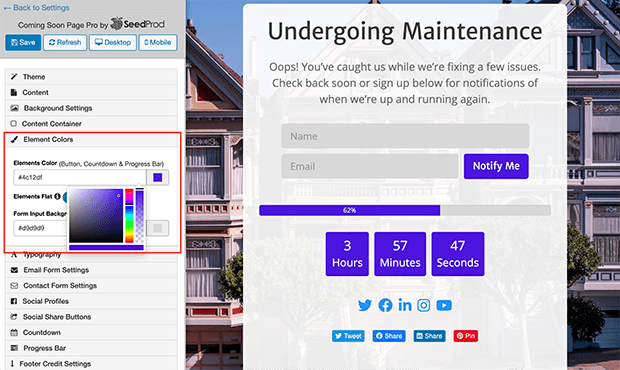
Task: Click the Content file icon
Action: 14,92
